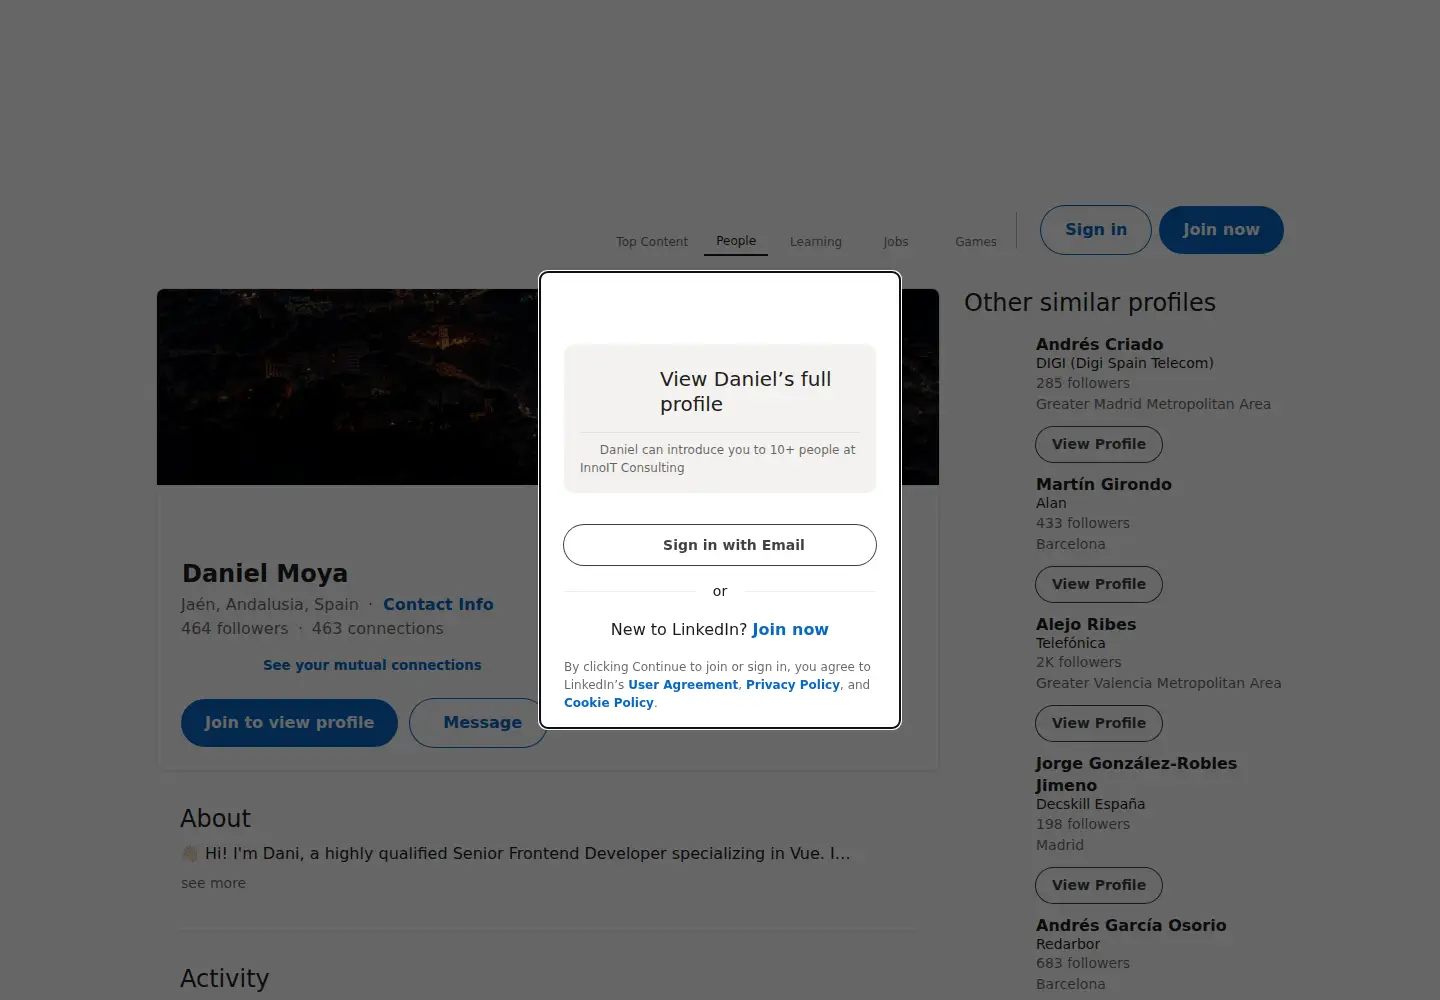Click the "View Daniel's full profile" dialog heading
The image size is (1440, 1000).
tap(746, 392)
